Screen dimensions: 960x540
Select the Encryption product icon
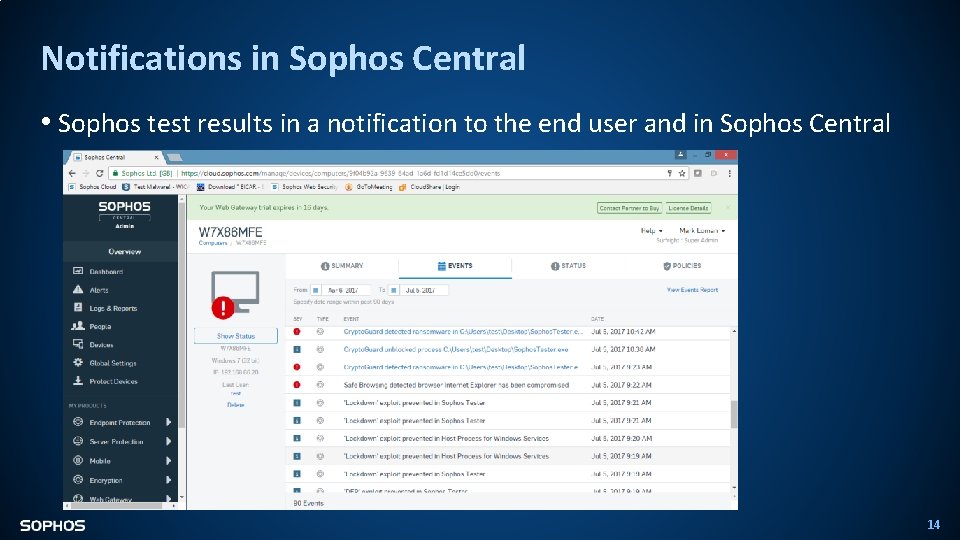[x=78, y=480]
